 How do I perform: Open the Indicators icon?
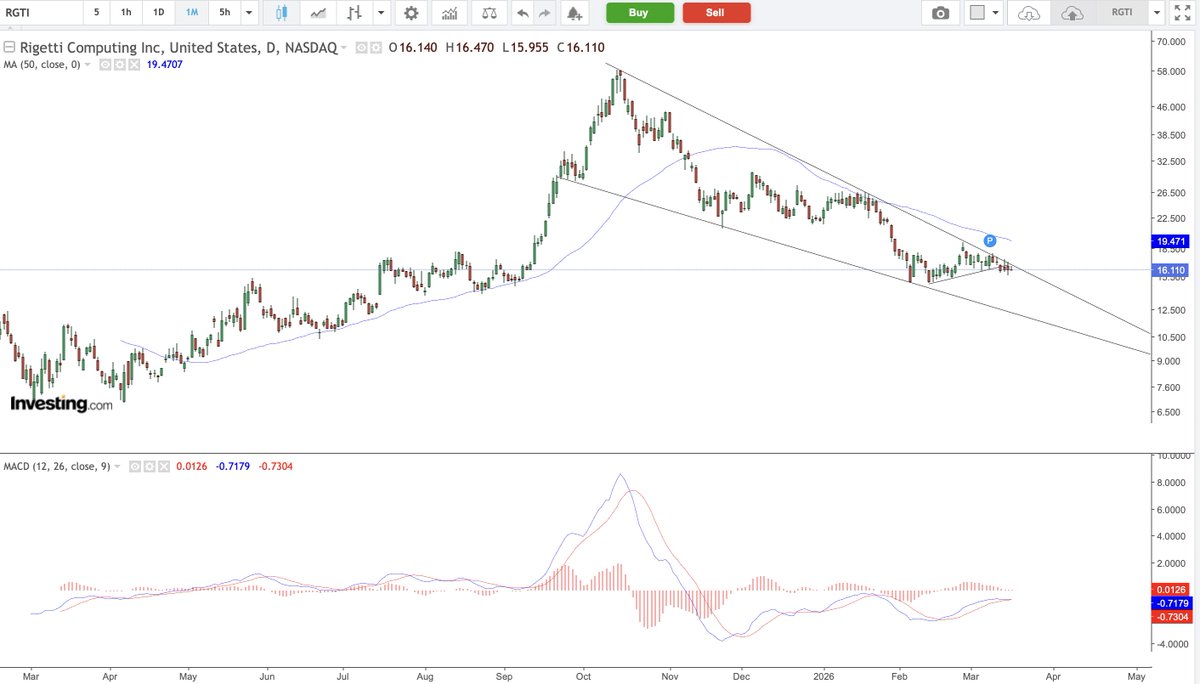click(x=450, y=13)
